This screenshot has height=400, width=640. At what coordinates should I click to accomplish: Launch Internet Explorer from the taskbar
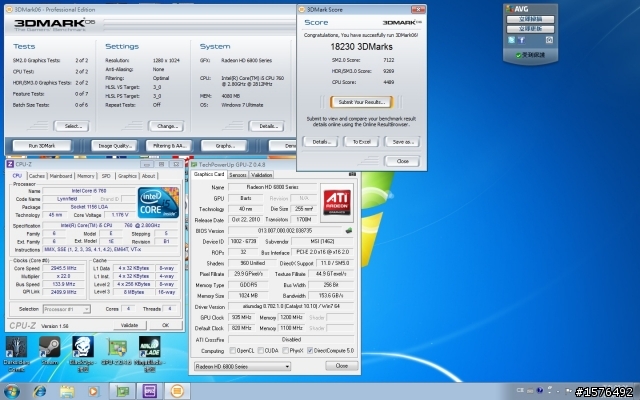pos(40,391)
